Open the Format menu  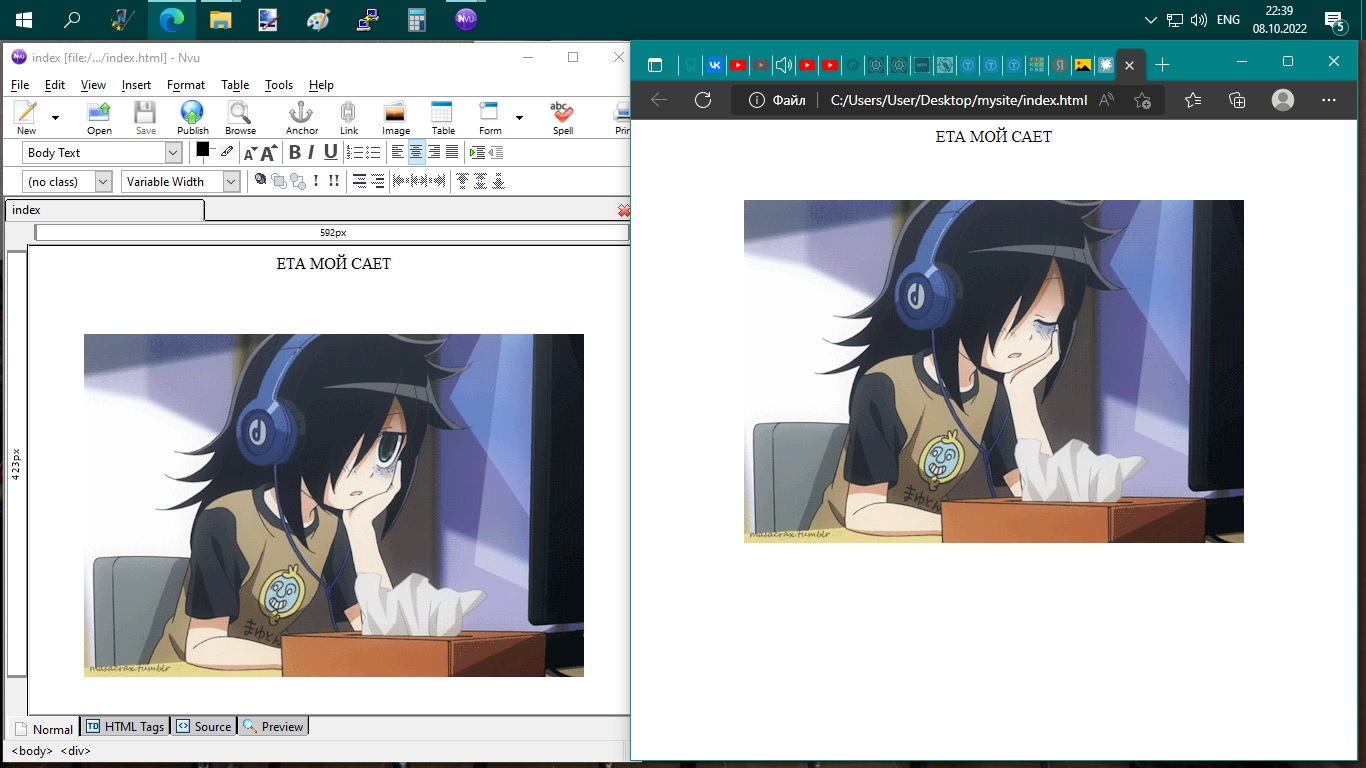185,85
